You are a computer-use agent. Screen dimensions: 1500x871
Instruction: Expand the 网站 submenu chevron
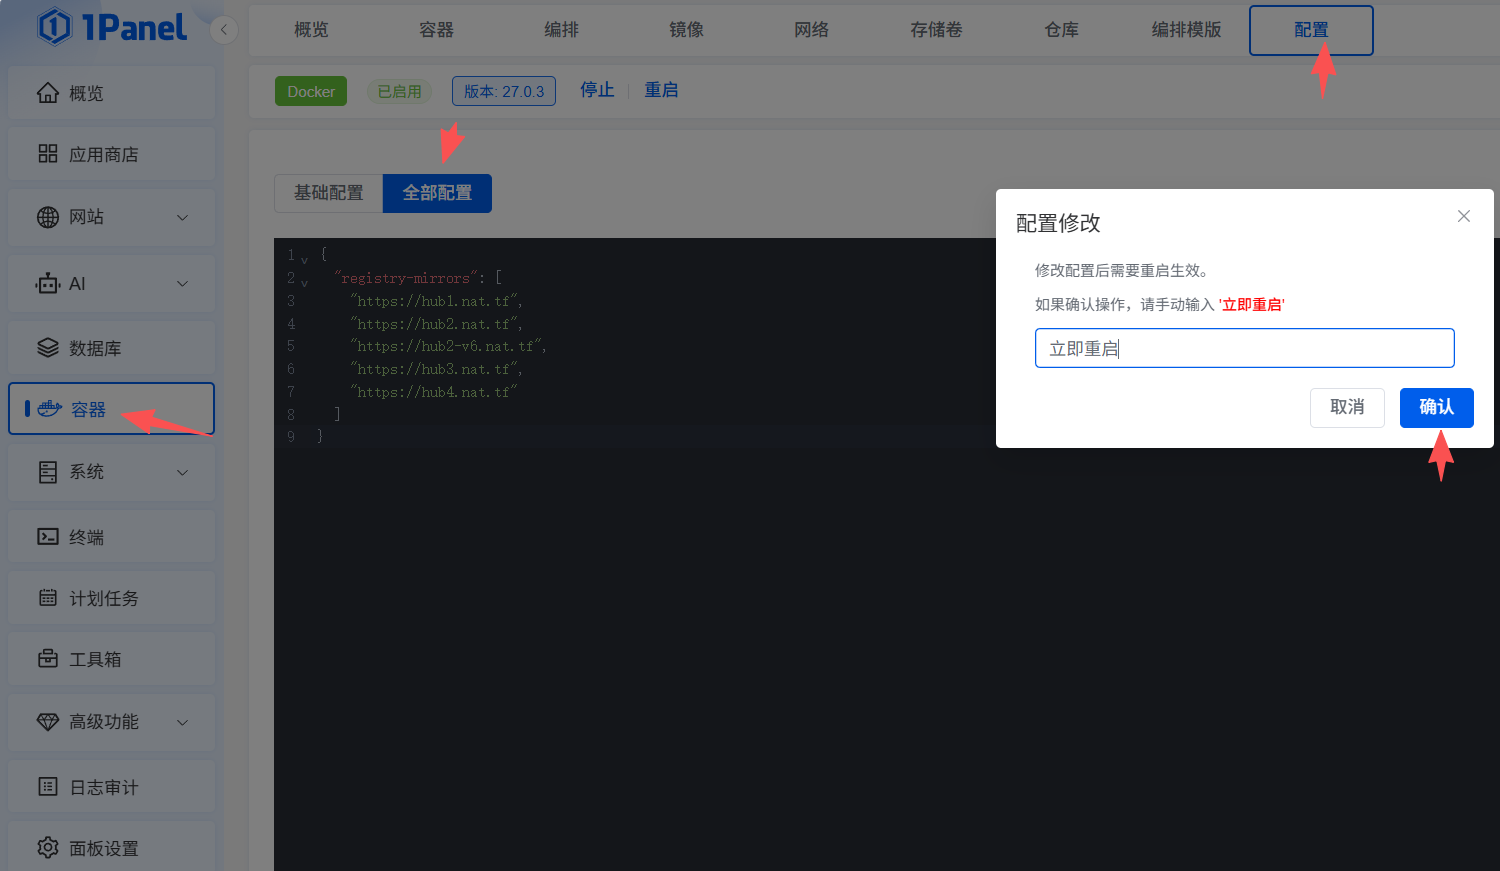pyautogui.click(x=182, y=217)
